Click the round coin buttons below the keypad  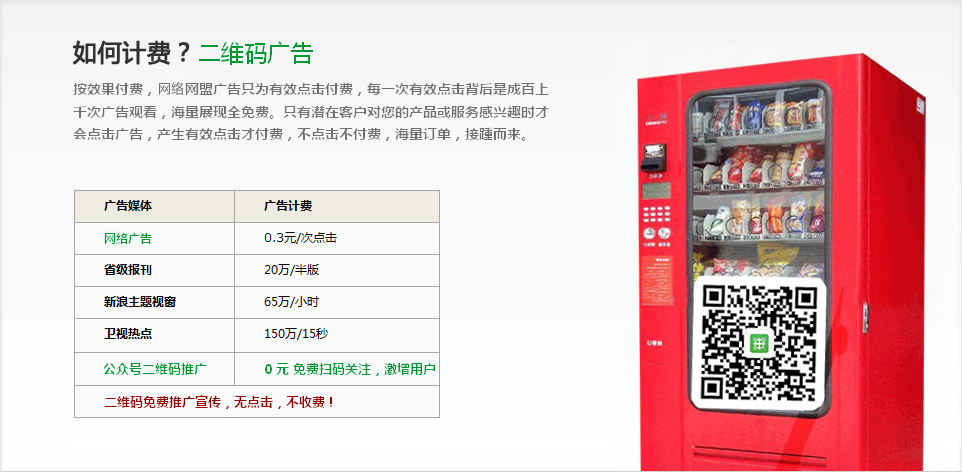(656, 233)
